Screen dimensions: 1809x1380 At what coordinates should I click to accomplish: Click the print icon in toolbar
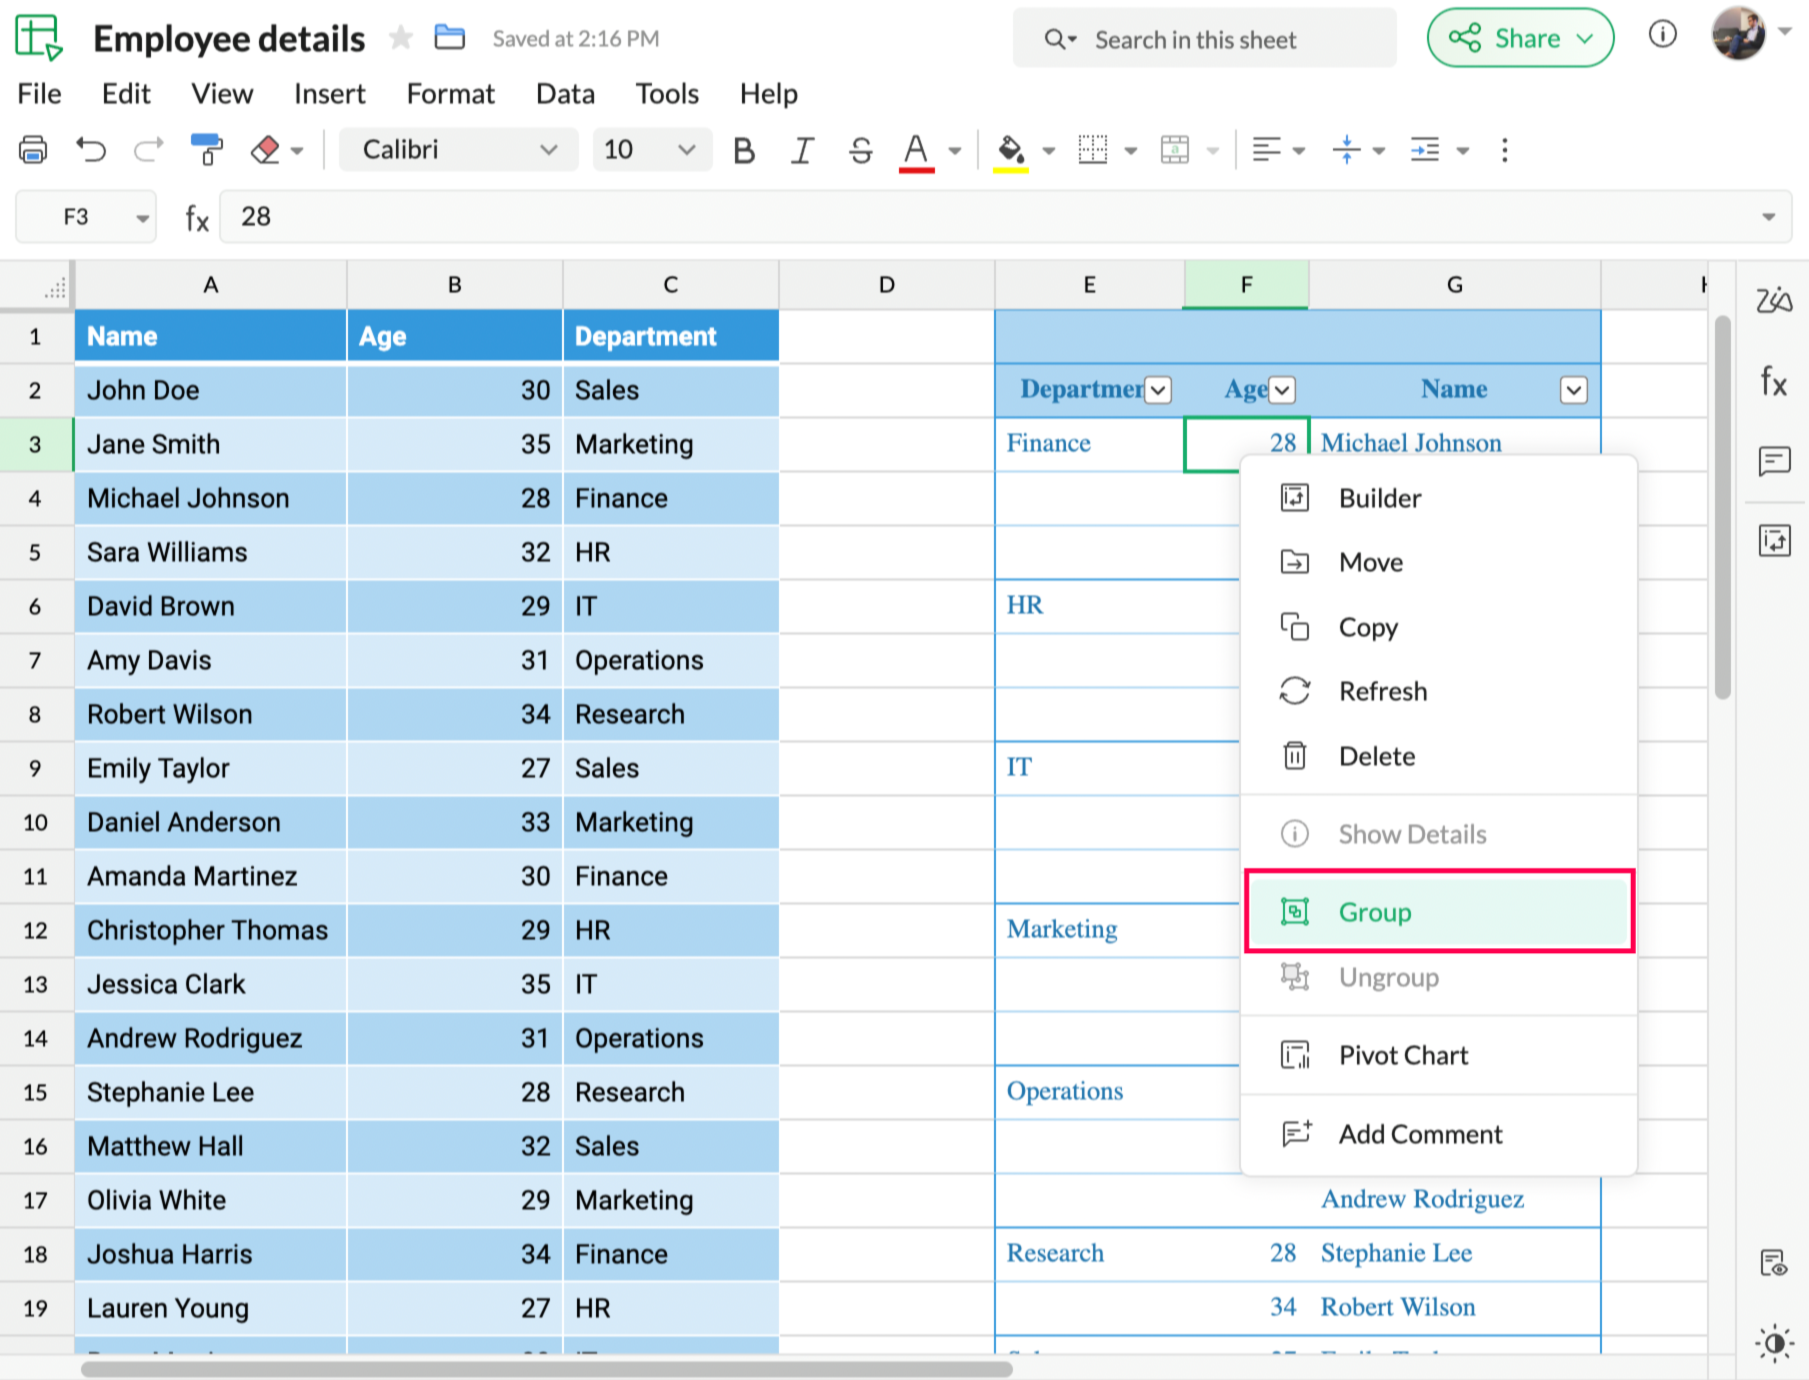tap(33, 150)
